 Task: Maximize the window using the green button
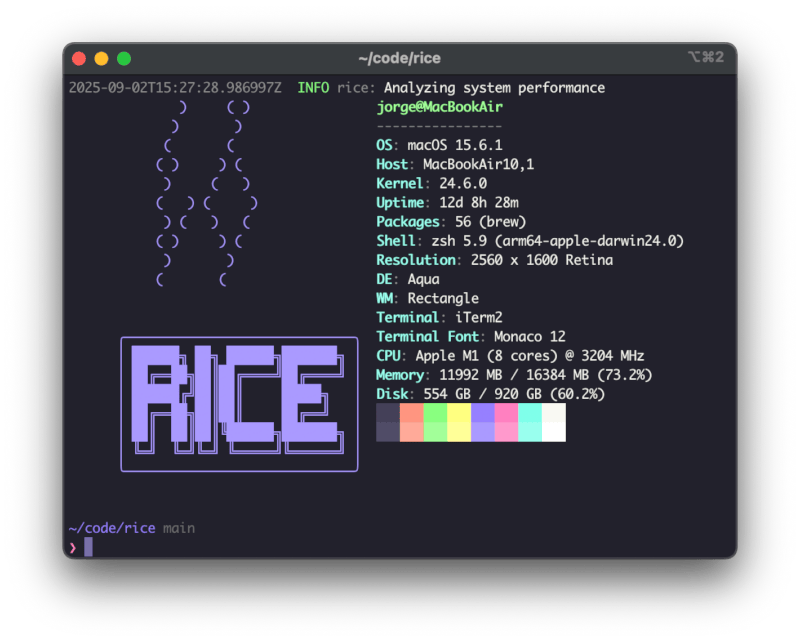124,59
